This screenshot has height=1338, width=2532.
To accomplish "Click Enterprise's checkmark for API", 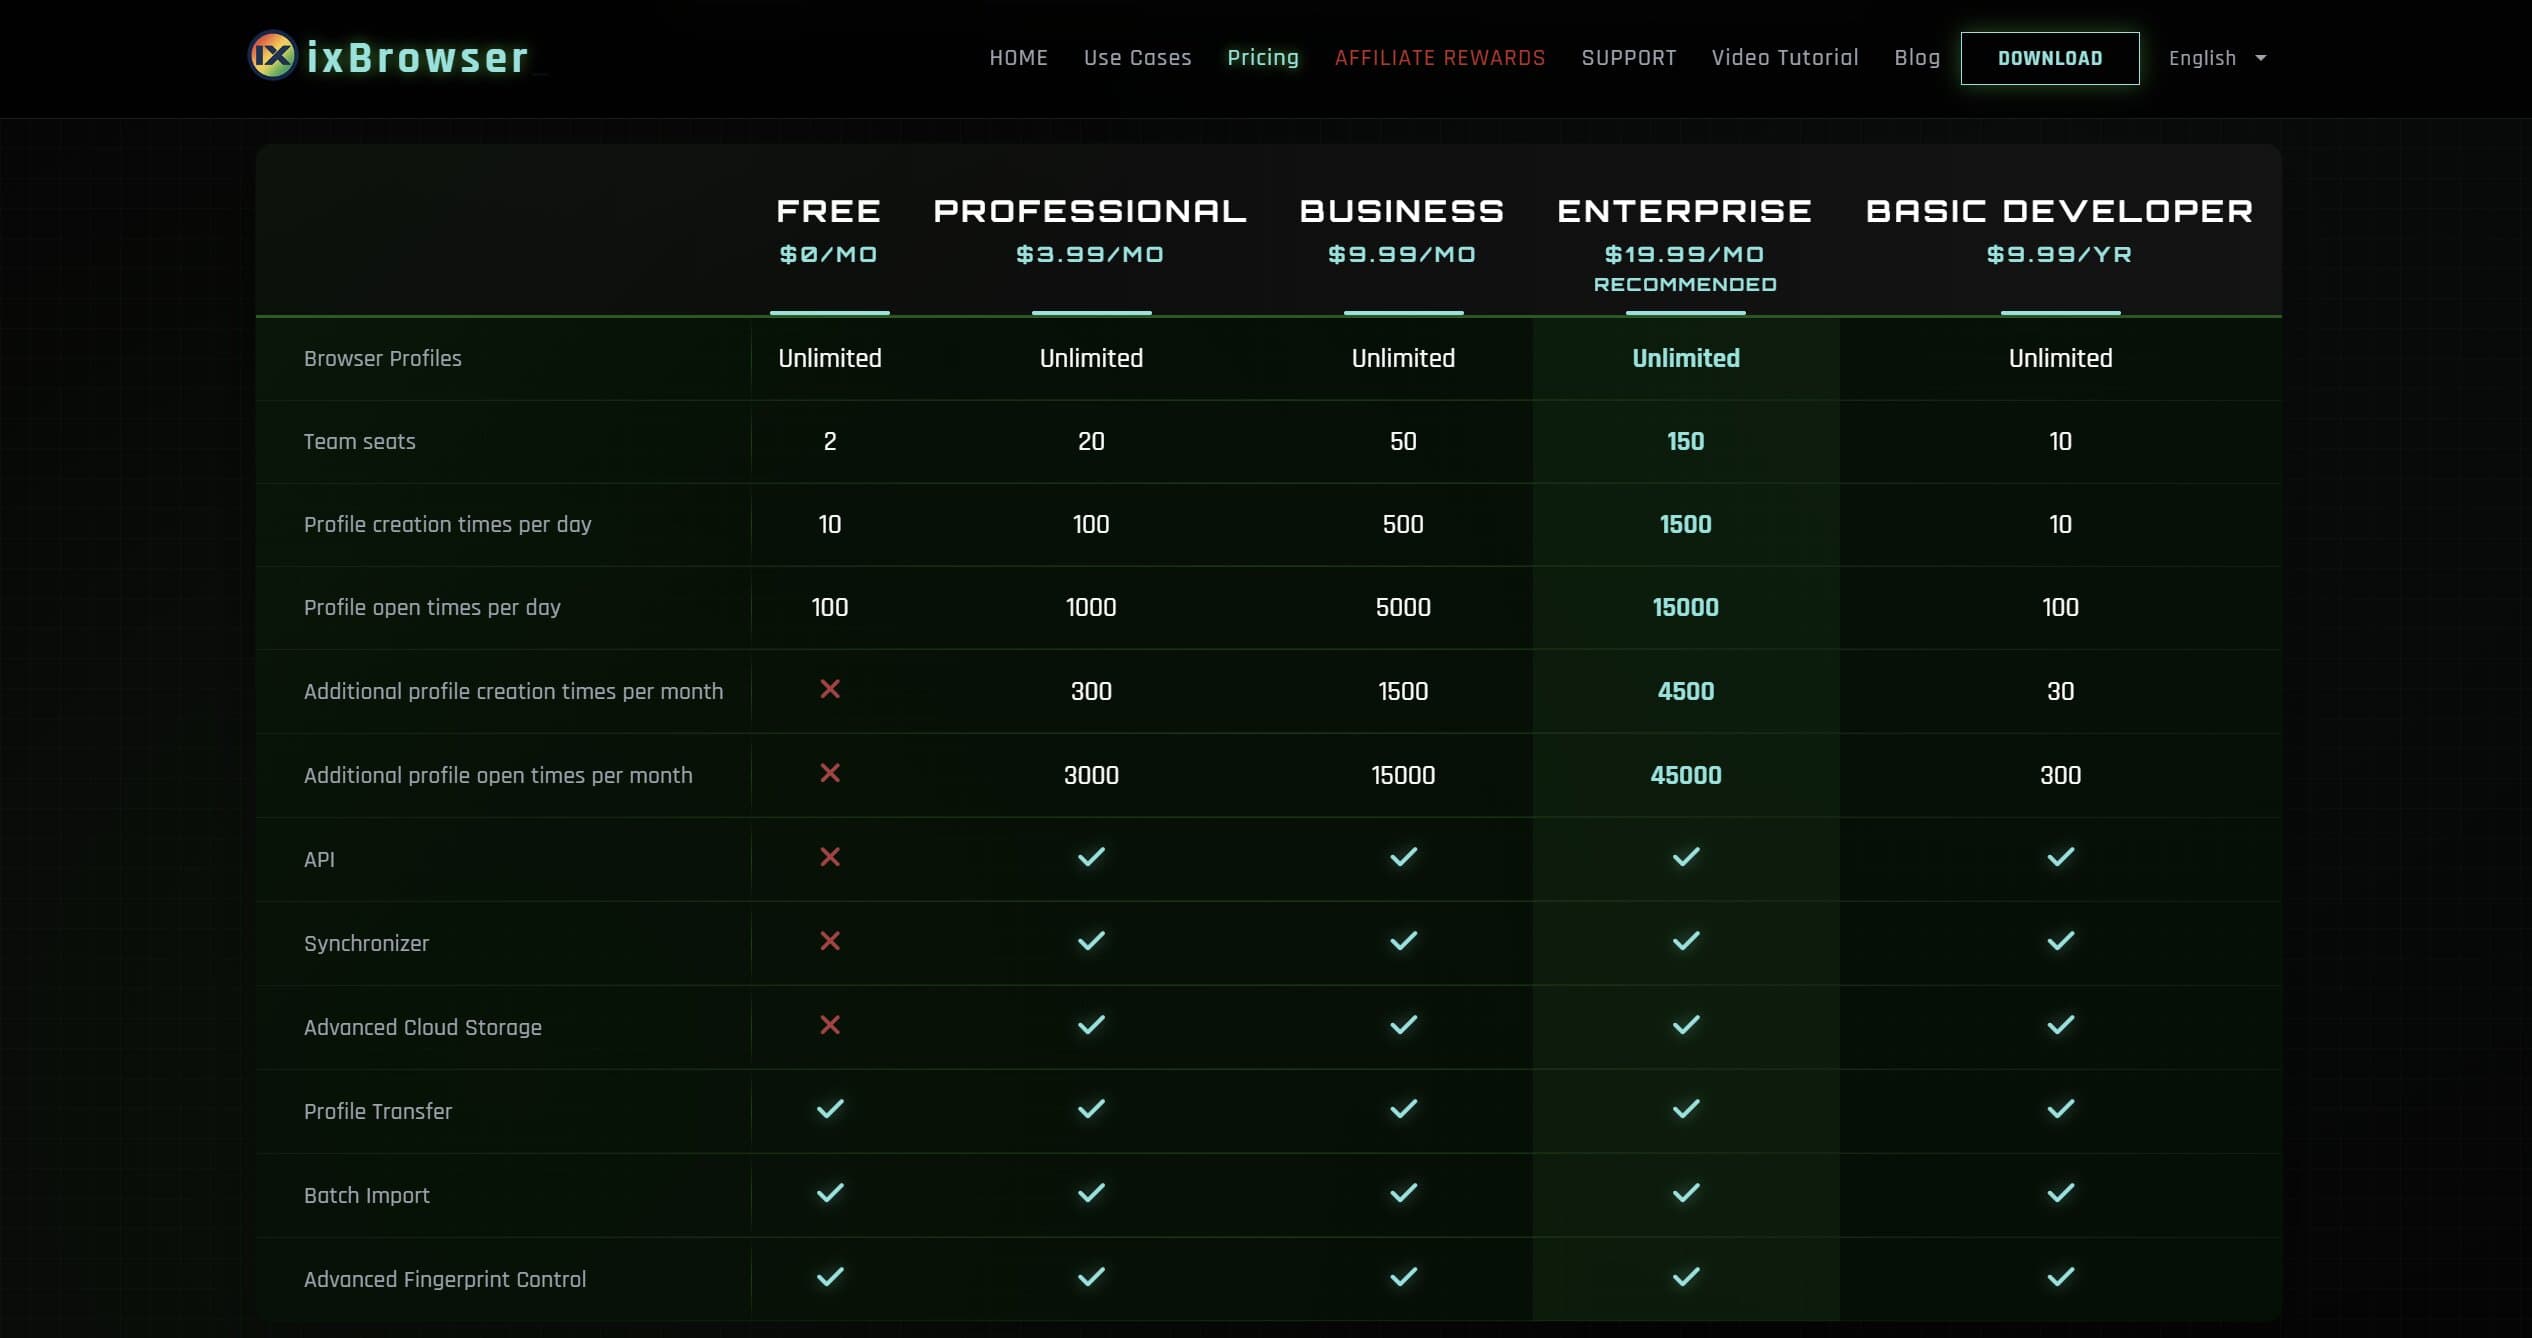I will tap(1686, 857).
